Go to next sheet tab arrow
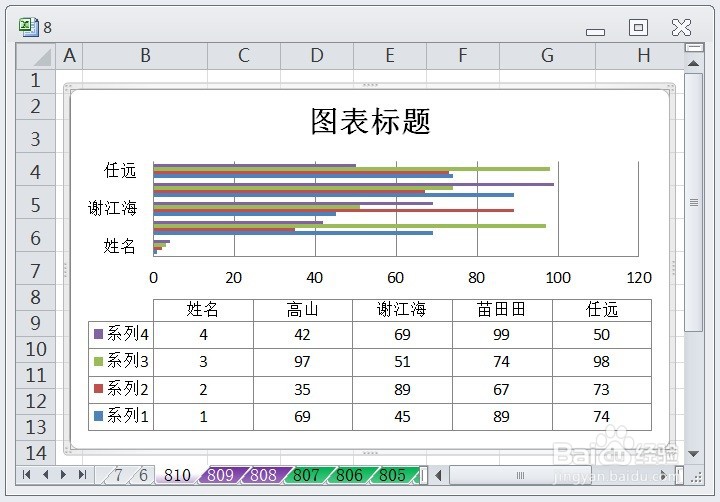Image resolution: width=720 pixels, height=502 pixels. click(x=63, y=474)
